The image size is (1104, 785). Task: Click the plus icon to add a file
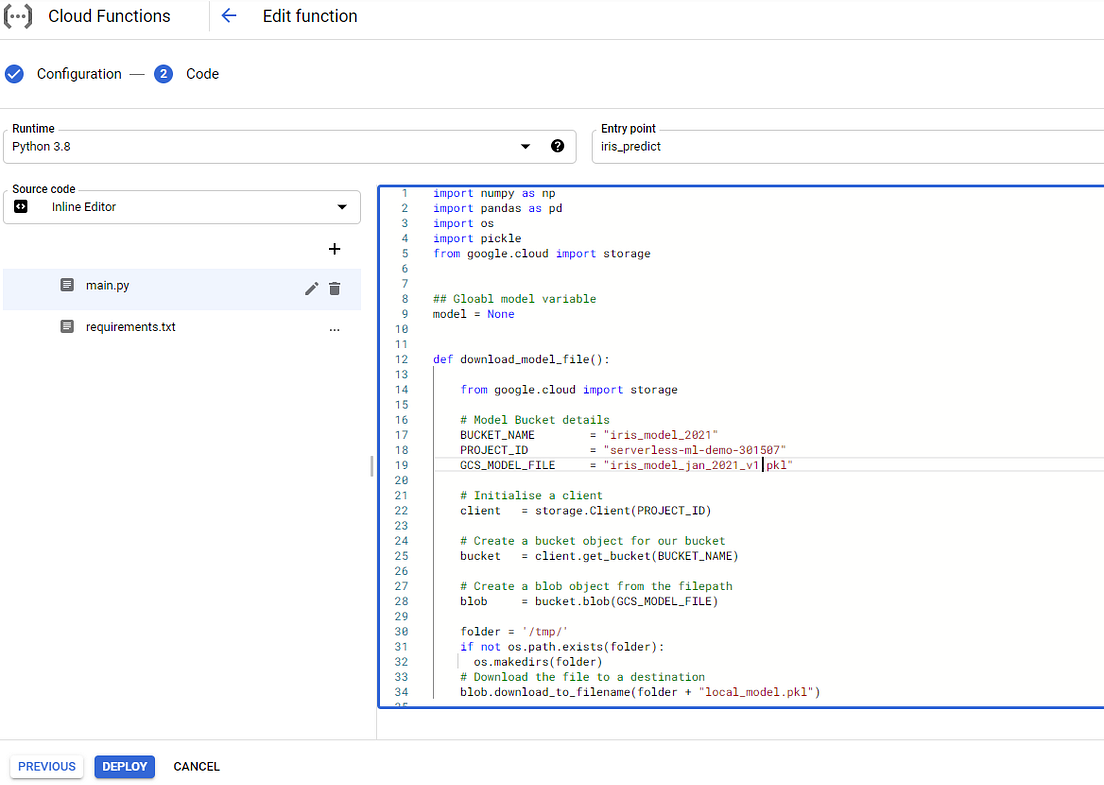[x=334, y=249]
